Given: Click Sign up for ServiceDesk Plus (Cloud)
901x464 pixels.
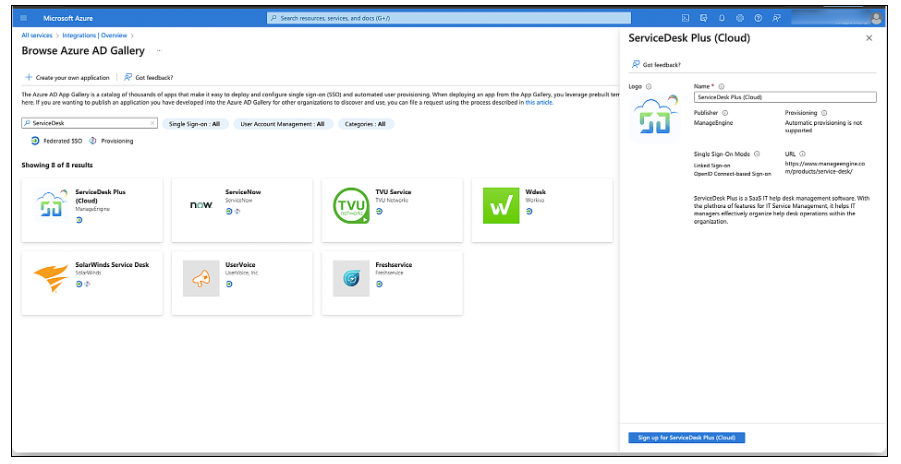Looking at the screenshot, I should point(687,438).
